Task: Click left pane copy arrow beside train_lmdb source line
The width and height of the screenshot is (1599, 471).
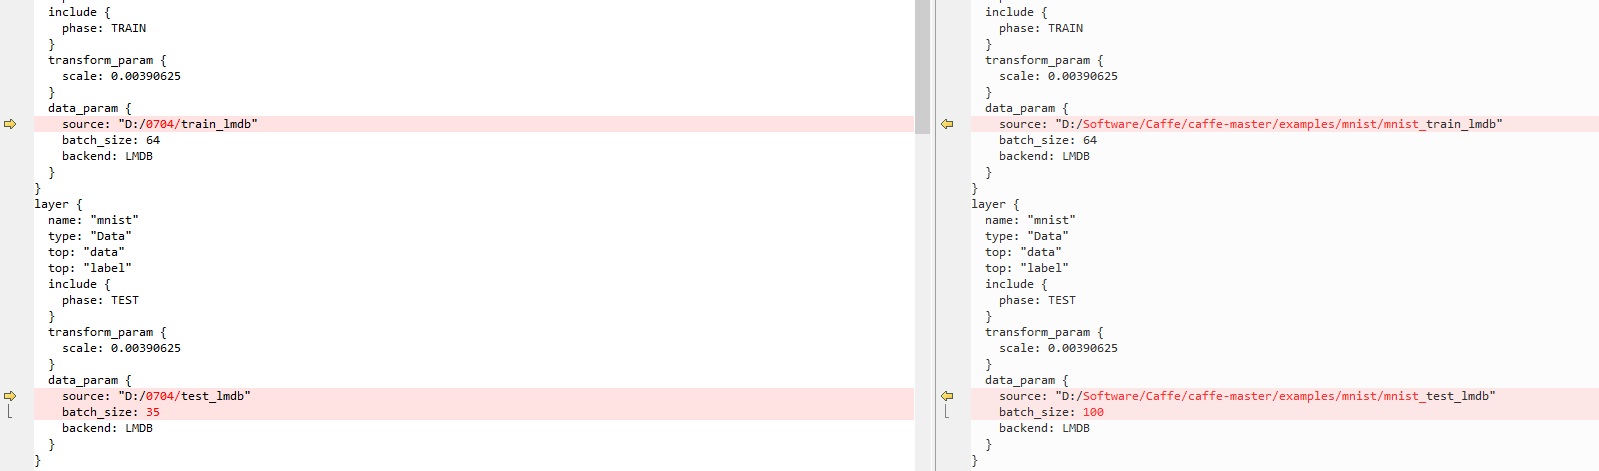Action: (10, 124)
